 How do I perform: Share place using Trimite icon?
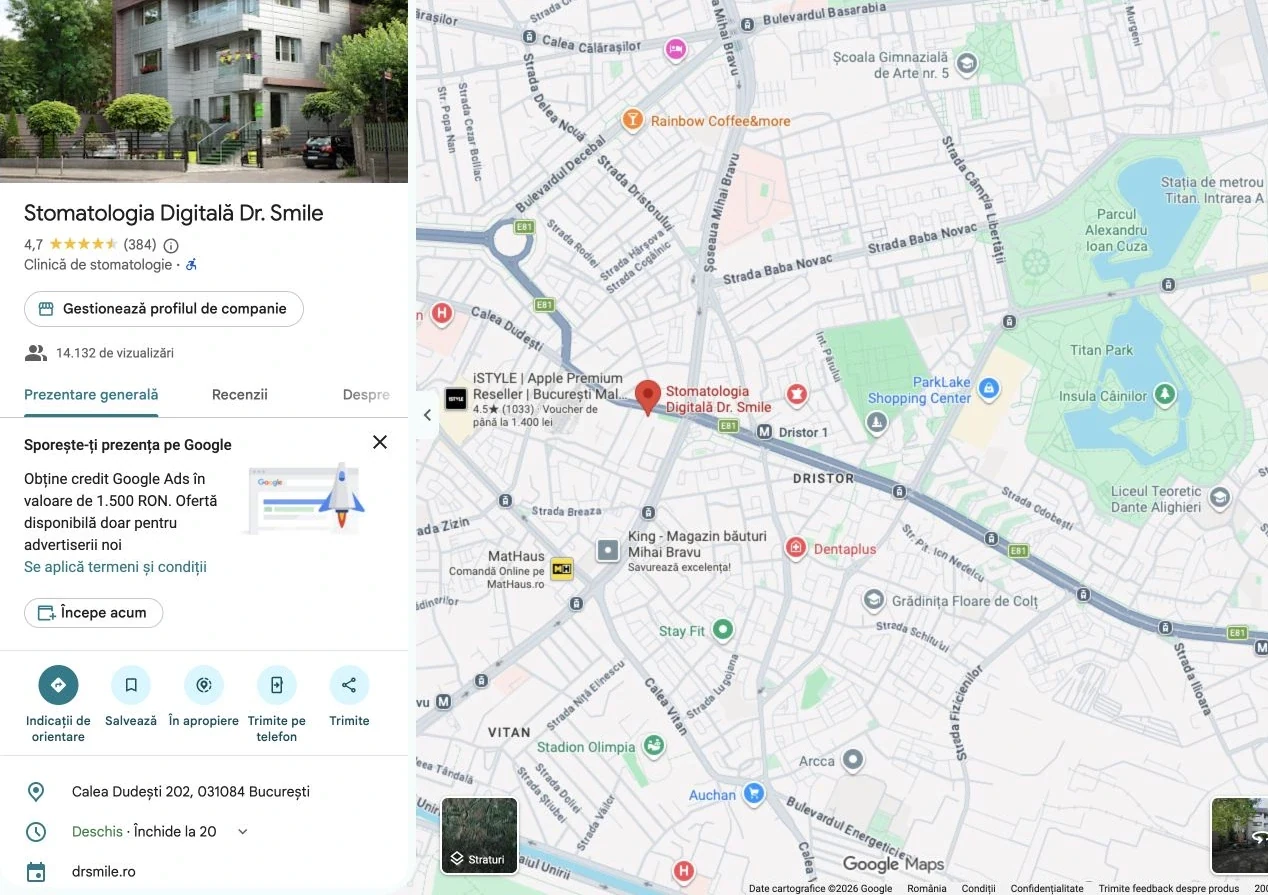click(x=349, y=685)
